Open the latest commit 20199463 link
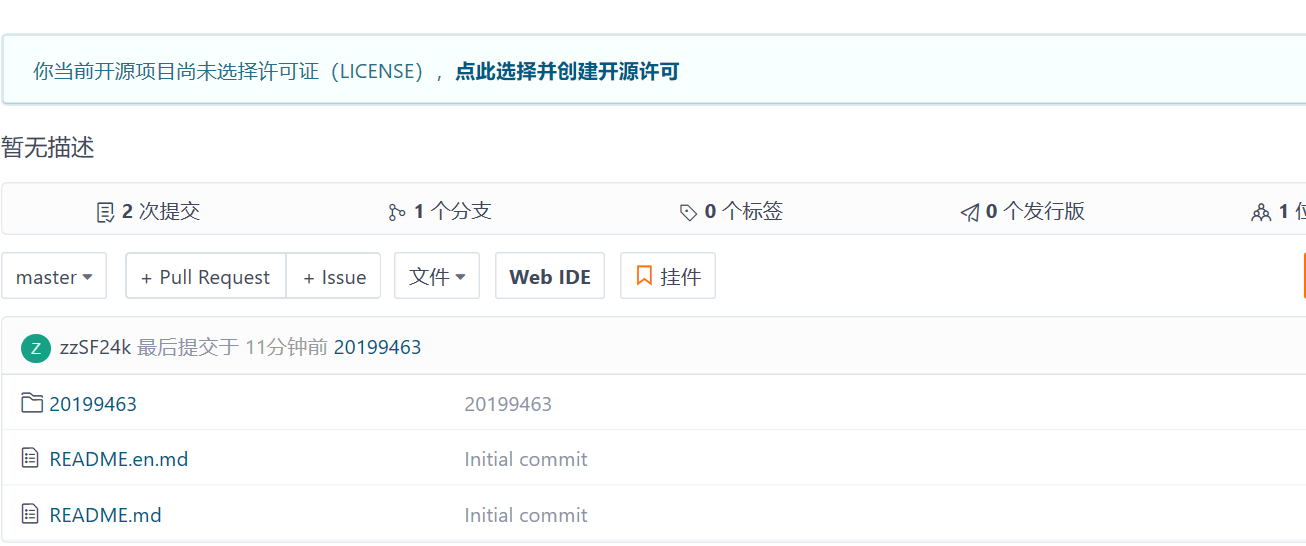Image resolution: width=1306 pixels, height=546 pixels. pos(377,347)
